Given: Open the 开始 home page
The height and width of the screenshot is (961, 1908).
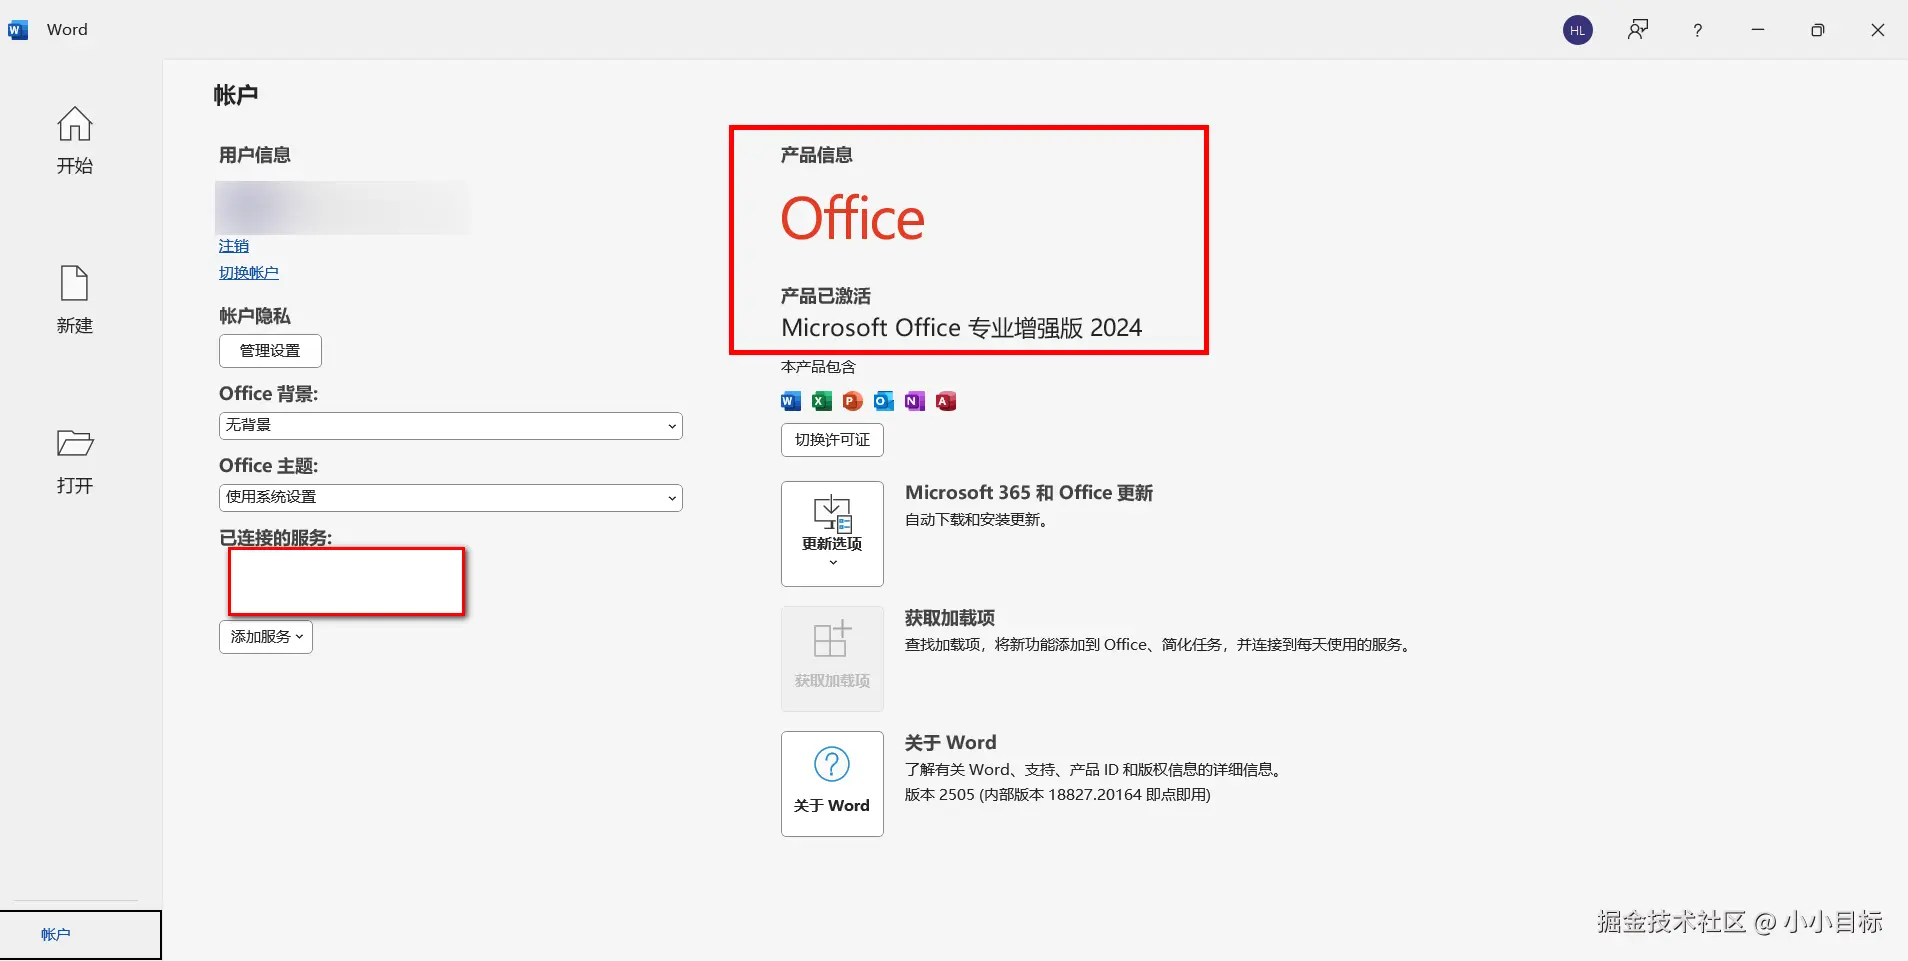Looking at the screenshot, I should click(x=75, y=140).
